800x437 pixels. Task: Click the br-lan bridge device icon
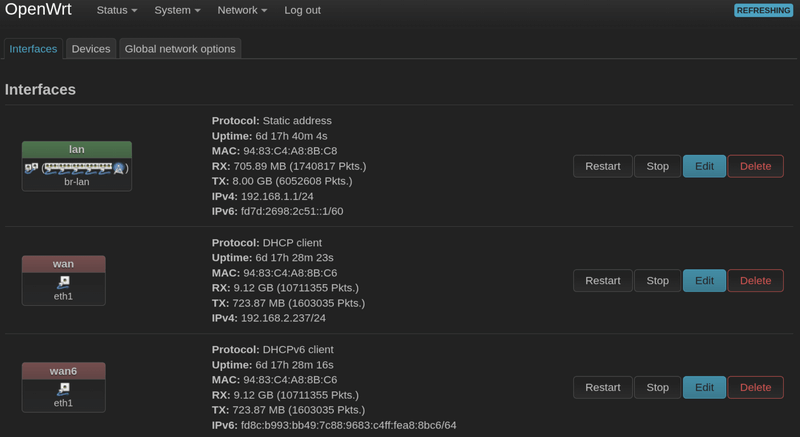pyautogui.click(x=31, y=168)
